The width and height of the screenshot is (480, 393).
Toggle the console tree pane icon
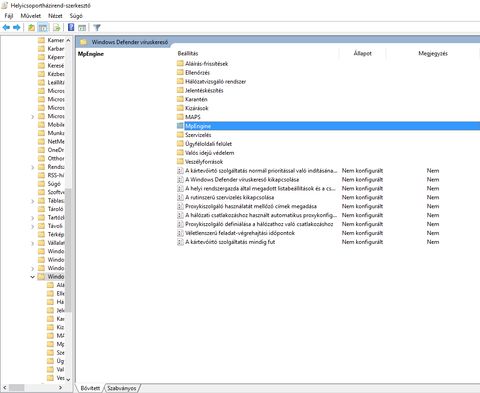pos(43,28)
